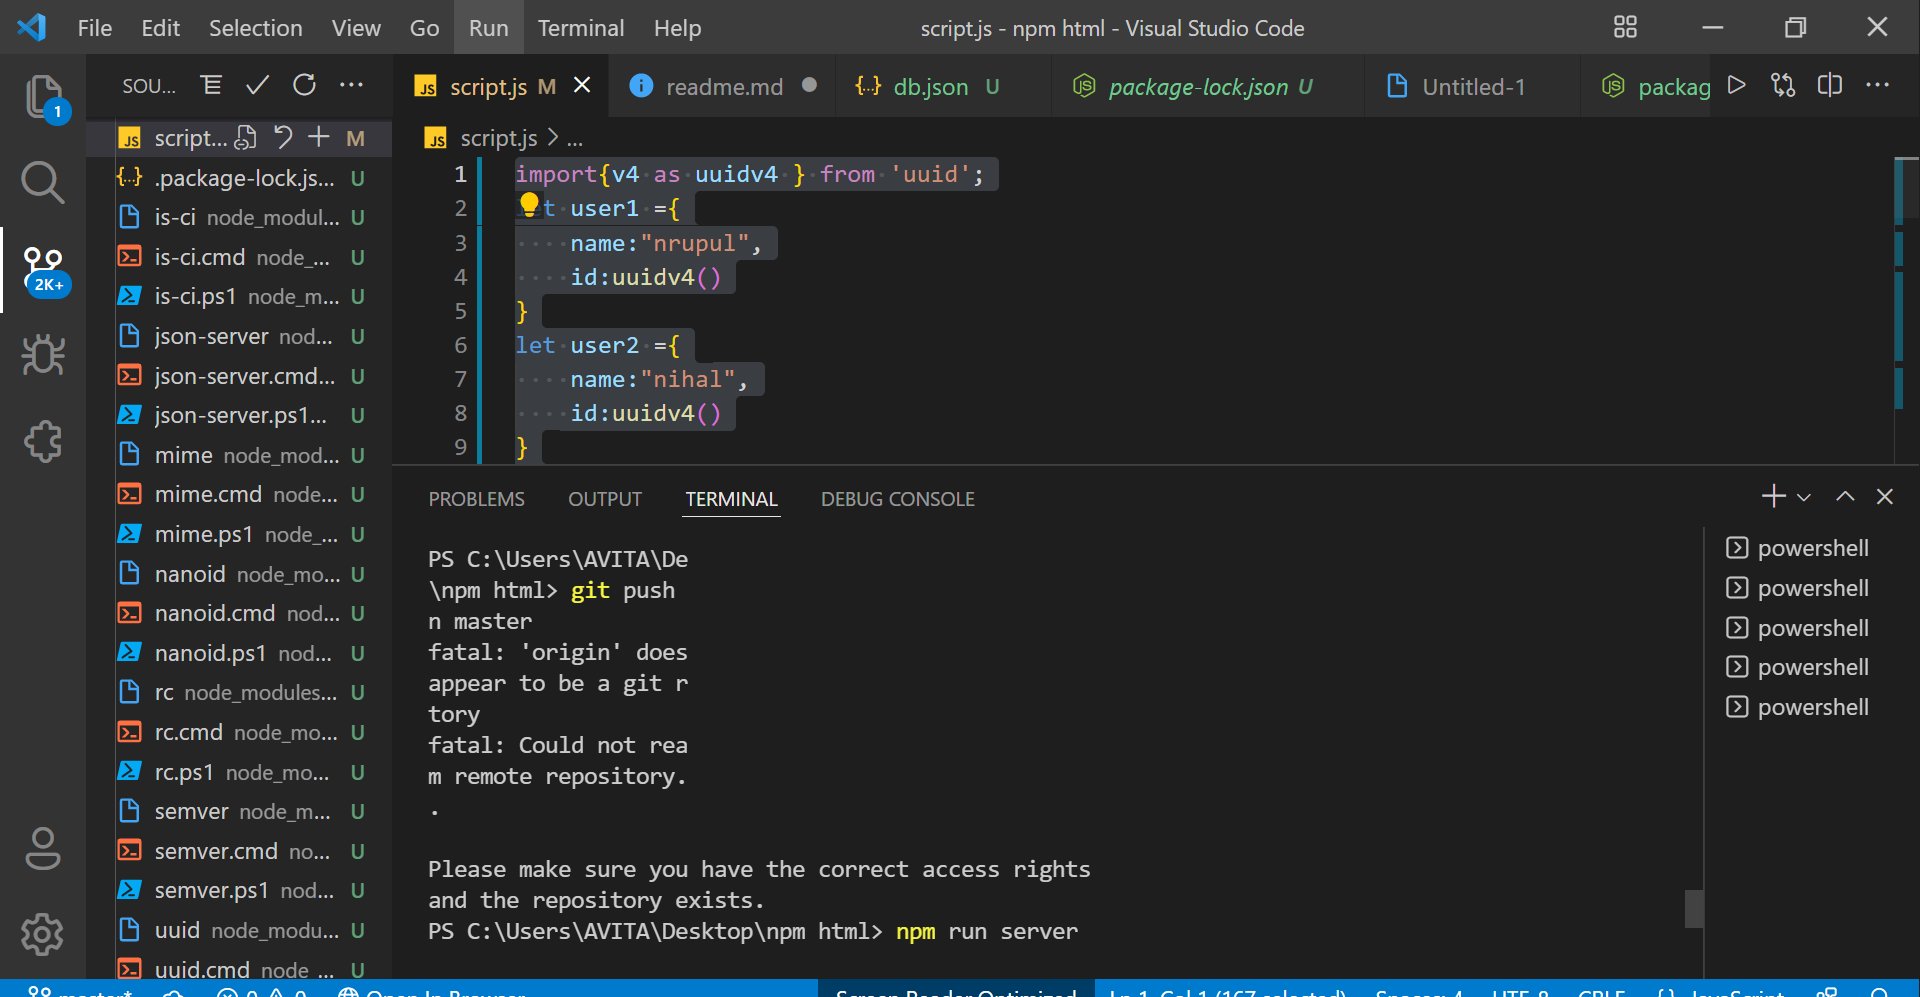Open source control more actions menu
Viewport: 1920px width, 997px height.
pyautogui.click(x=351, y=85)
